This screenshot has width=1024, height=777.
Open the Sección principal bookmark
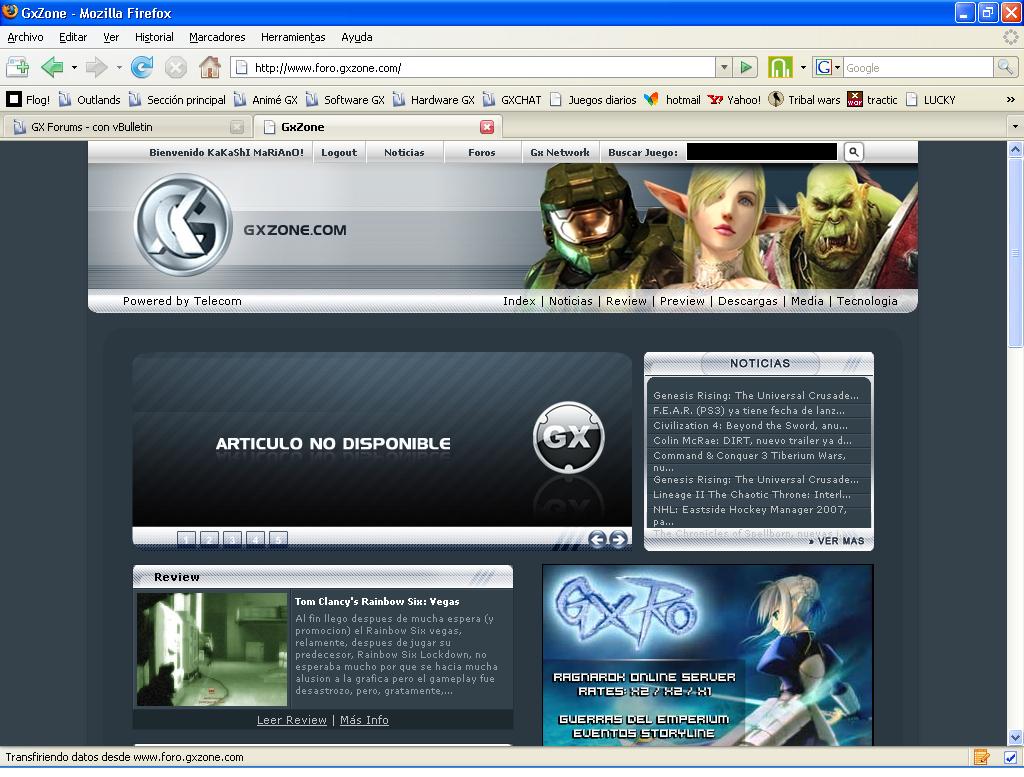178,100
